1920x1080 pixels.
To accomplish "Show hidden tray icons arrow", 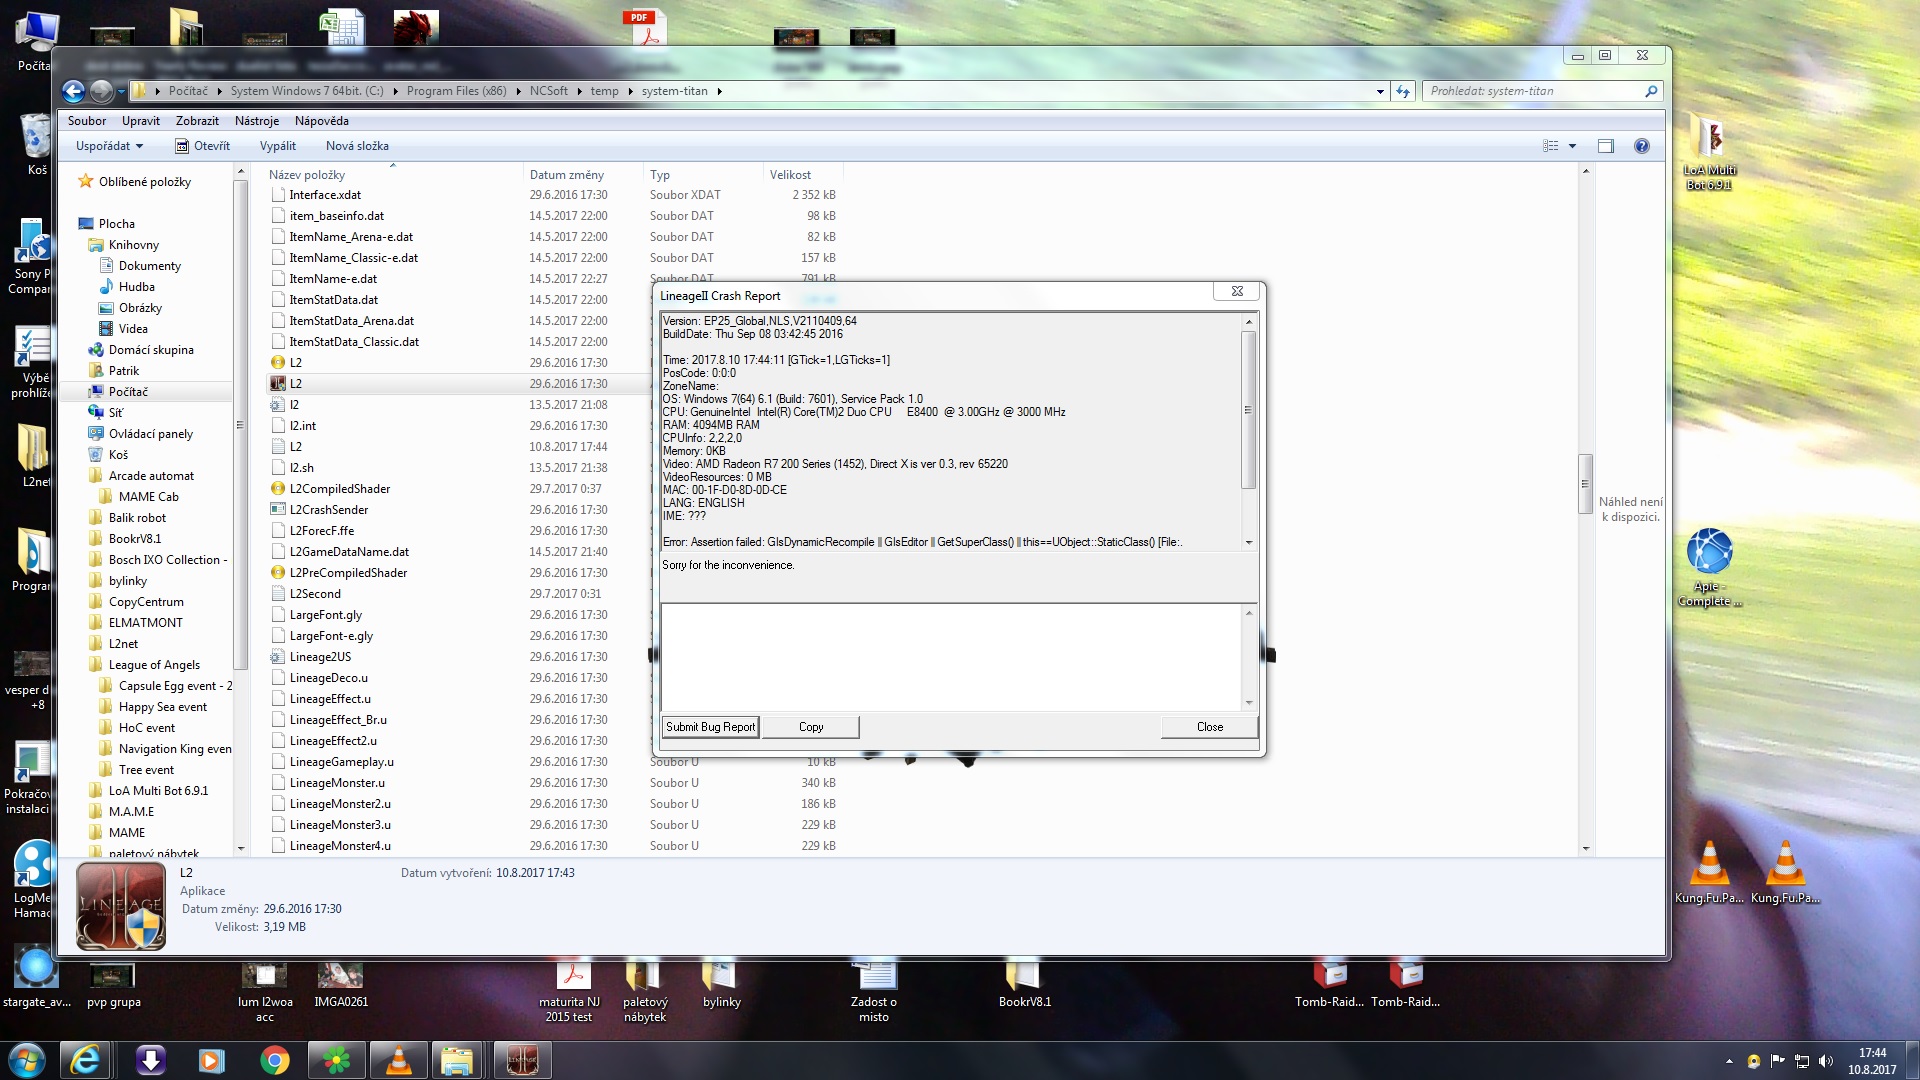I will pos(1729,1061).
